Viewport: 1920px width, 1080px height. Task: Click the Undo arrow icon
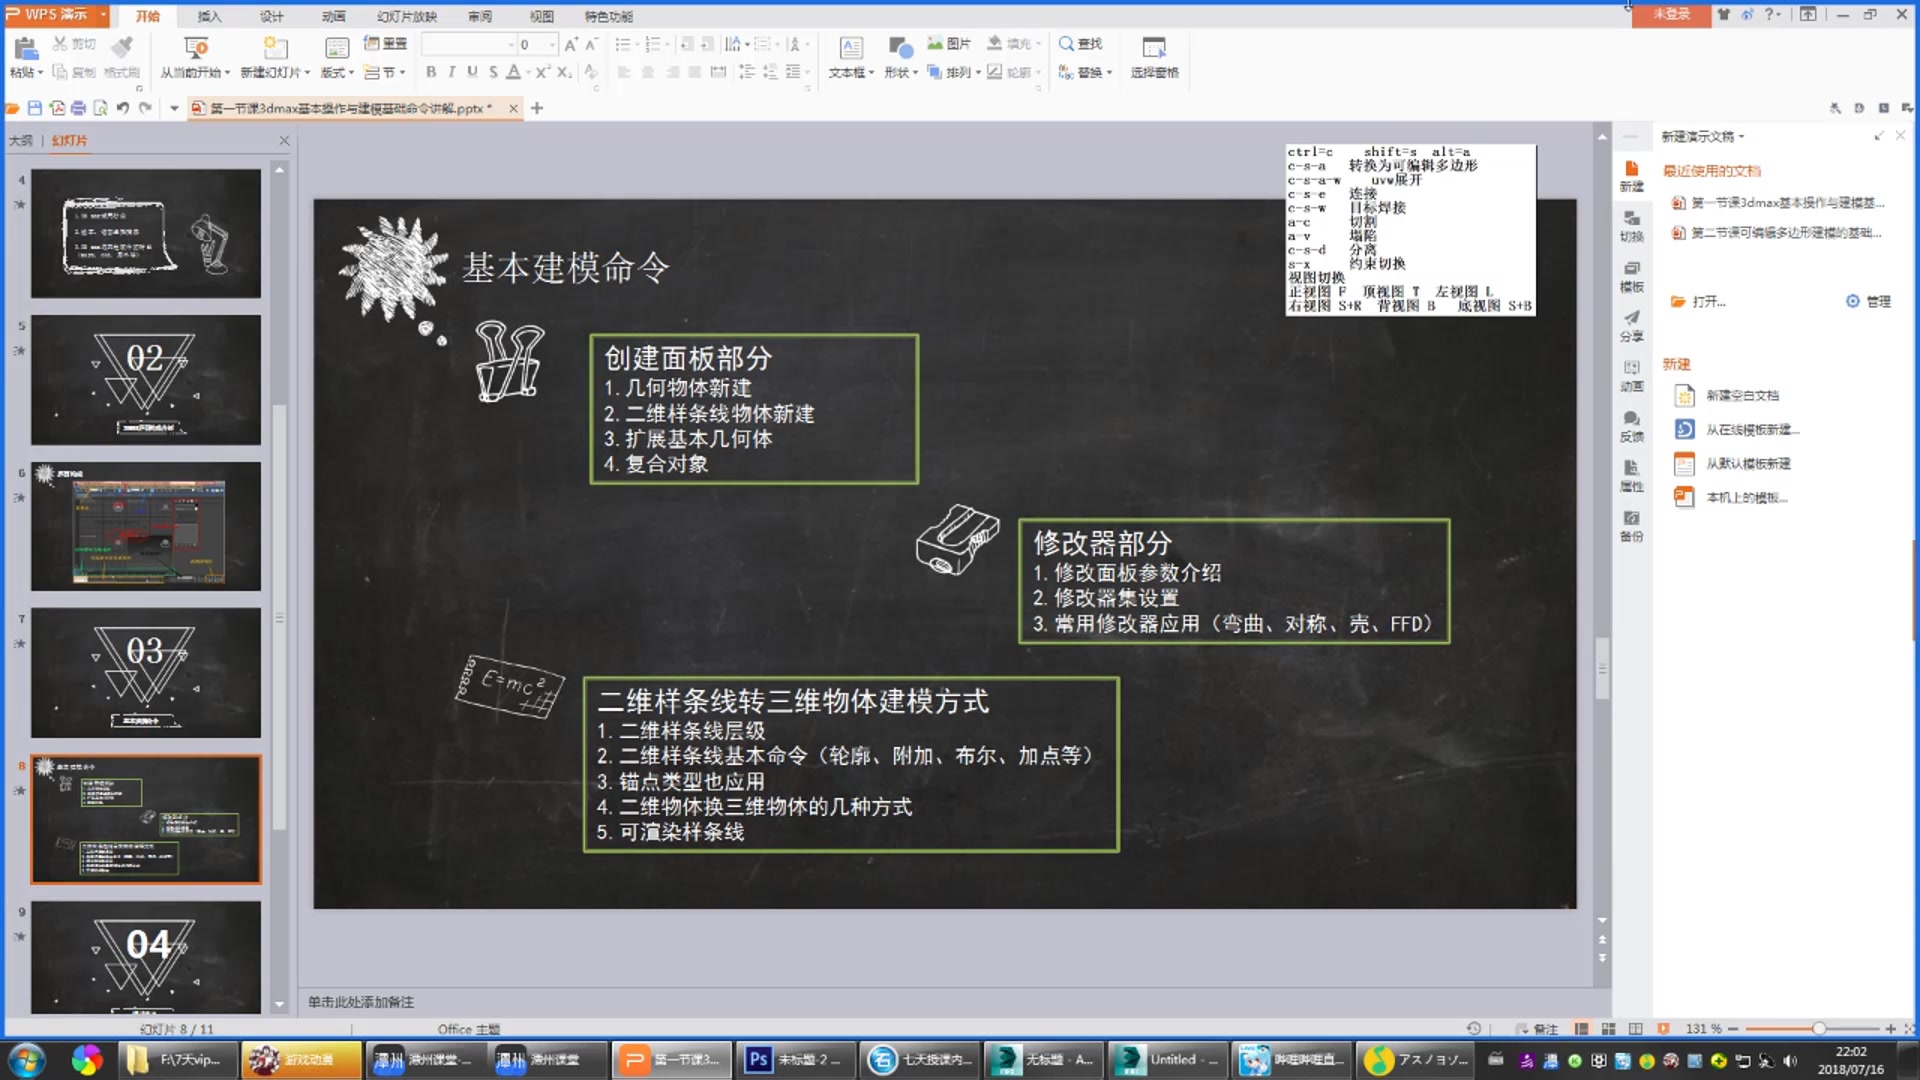click(122, 108)
